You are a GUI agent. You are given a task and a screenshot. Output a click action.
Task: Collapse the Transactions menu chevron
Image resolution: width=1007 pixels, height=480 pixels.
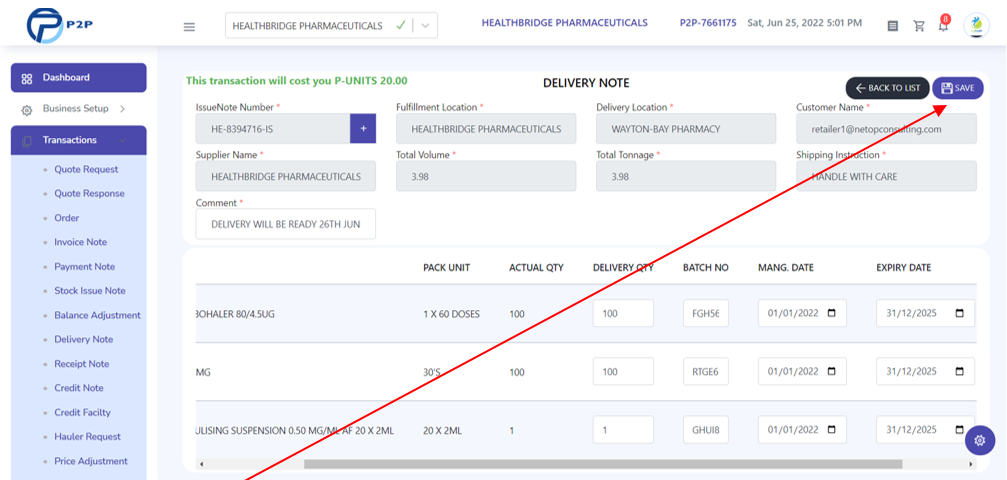point(122,140)
